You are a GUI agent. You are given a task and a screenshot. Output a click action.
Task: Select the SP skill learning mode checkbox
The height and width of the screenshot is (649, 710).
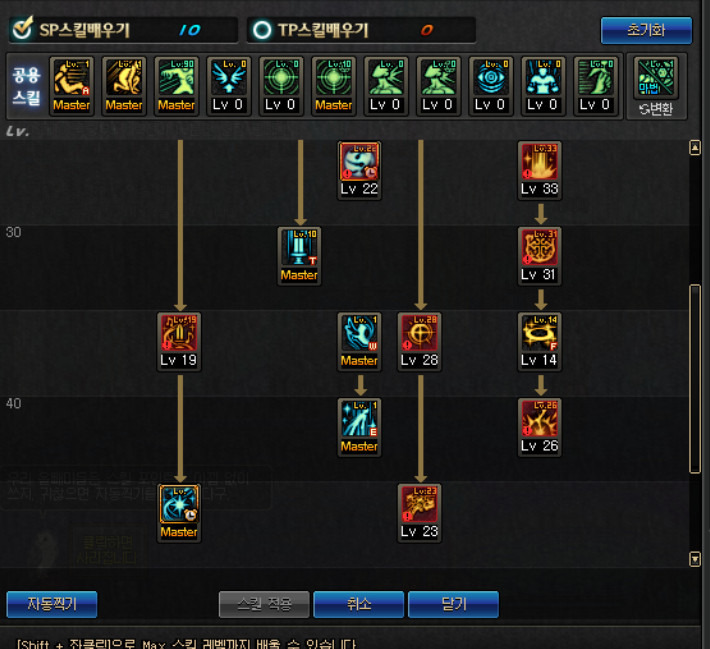pos(22,29)
